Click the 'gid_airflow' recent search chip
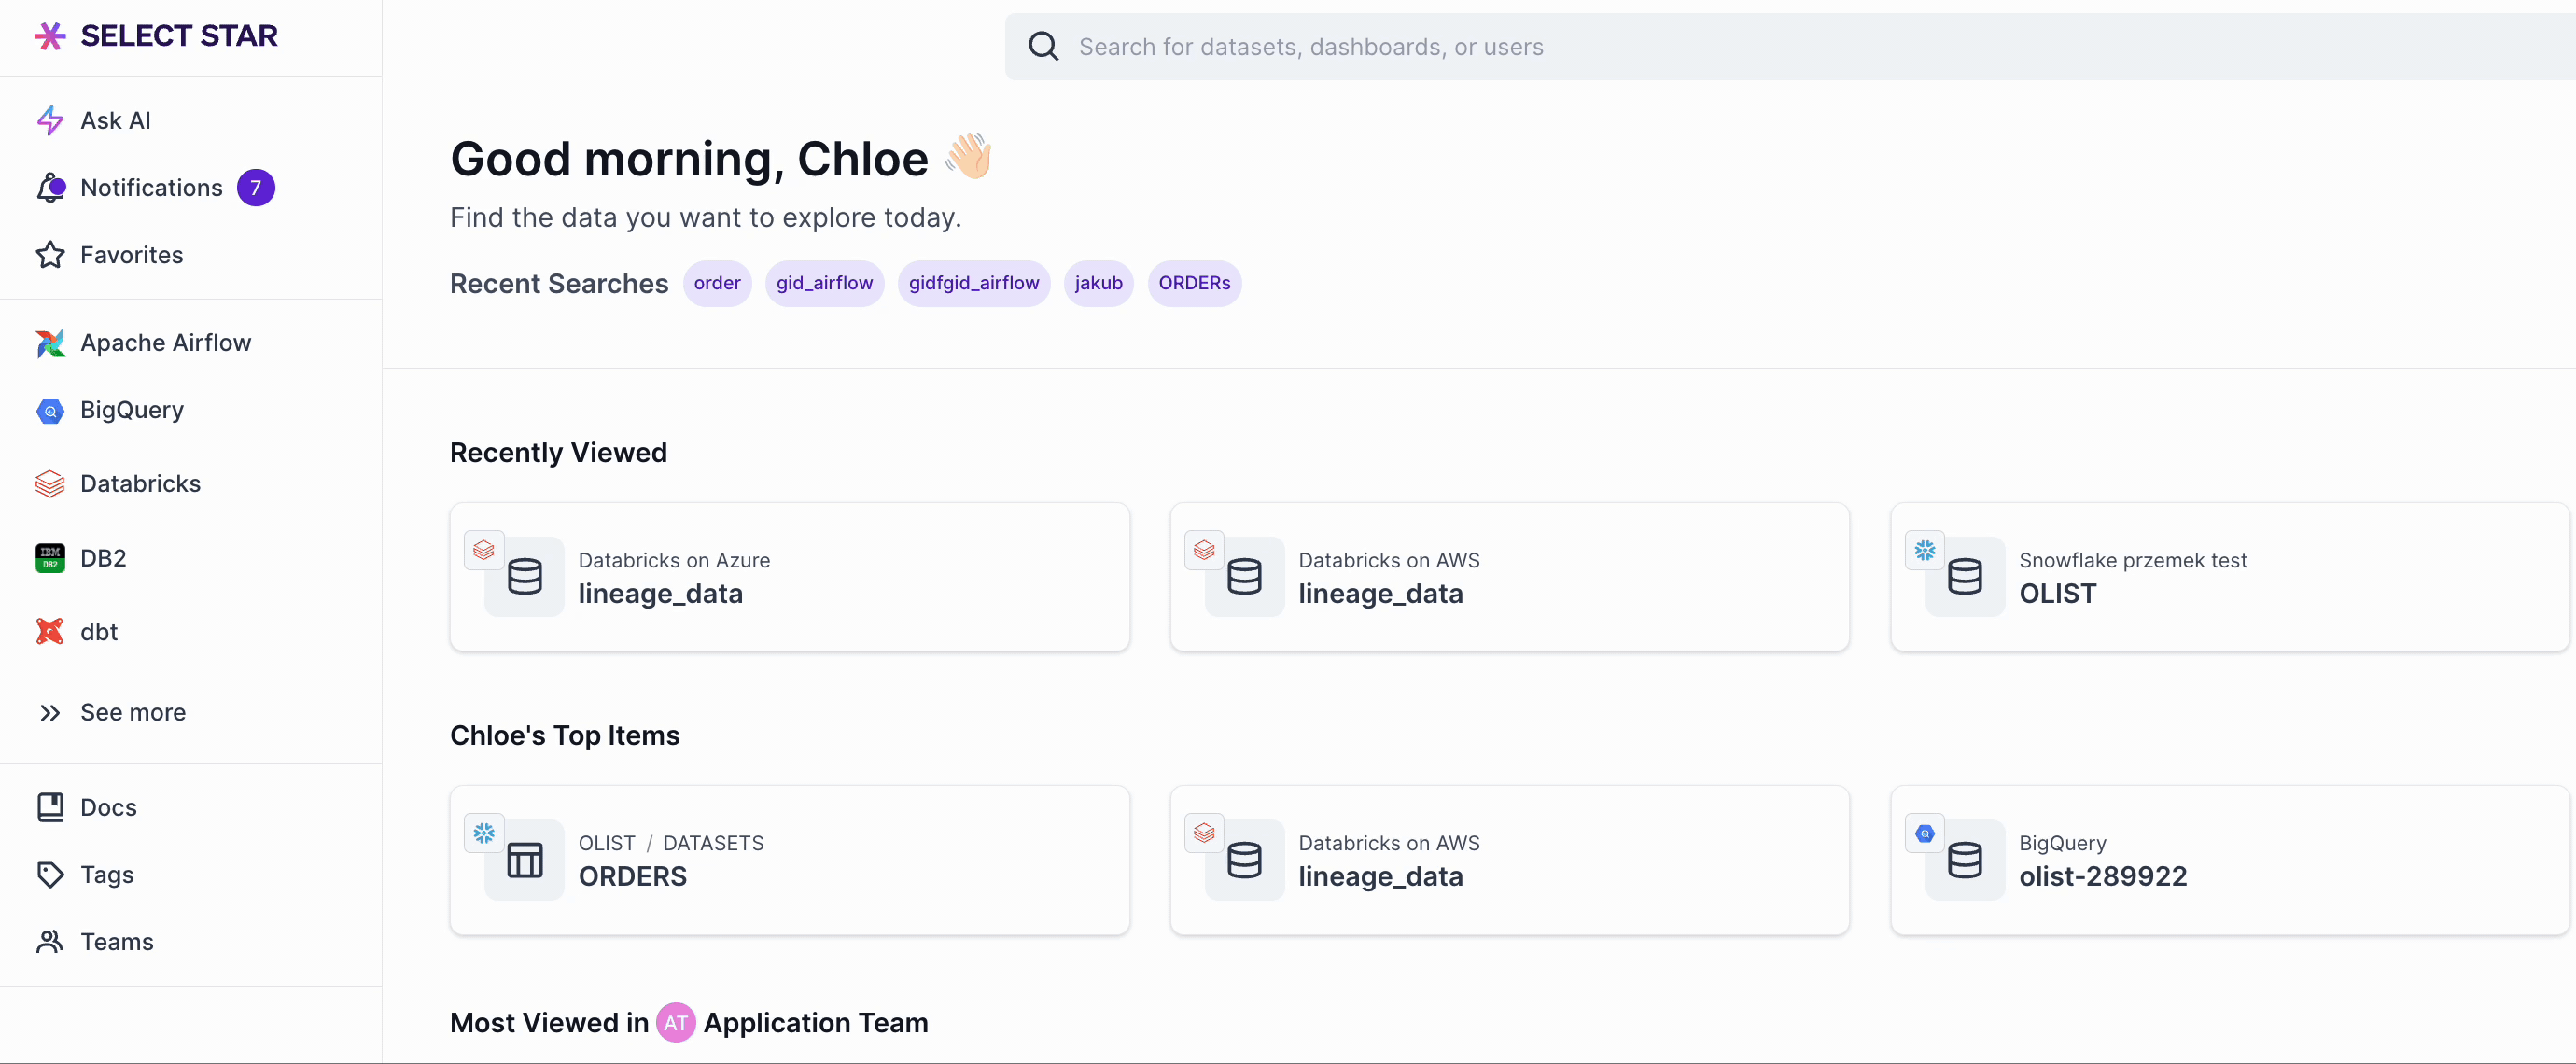The width and height of the screenshot is (2576, 1064). [824, 284]
